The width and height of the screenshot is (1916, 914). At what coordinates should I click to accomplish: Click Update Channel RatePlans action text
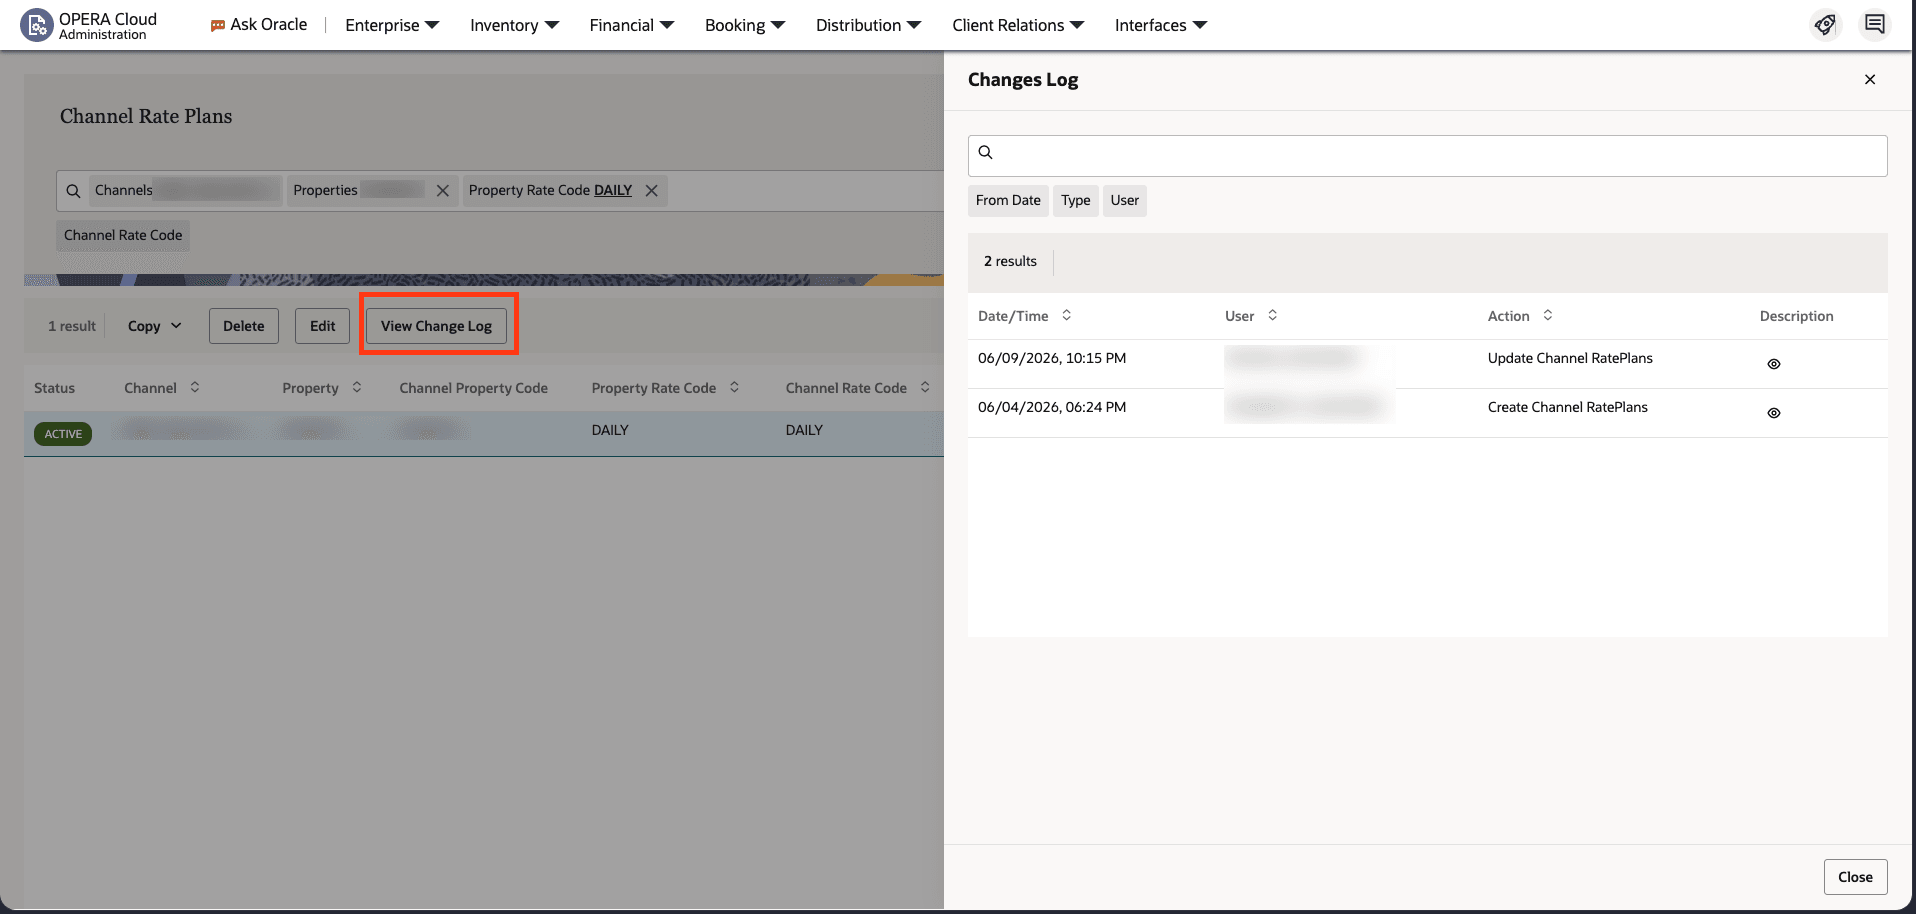(x=1570, y=358)
